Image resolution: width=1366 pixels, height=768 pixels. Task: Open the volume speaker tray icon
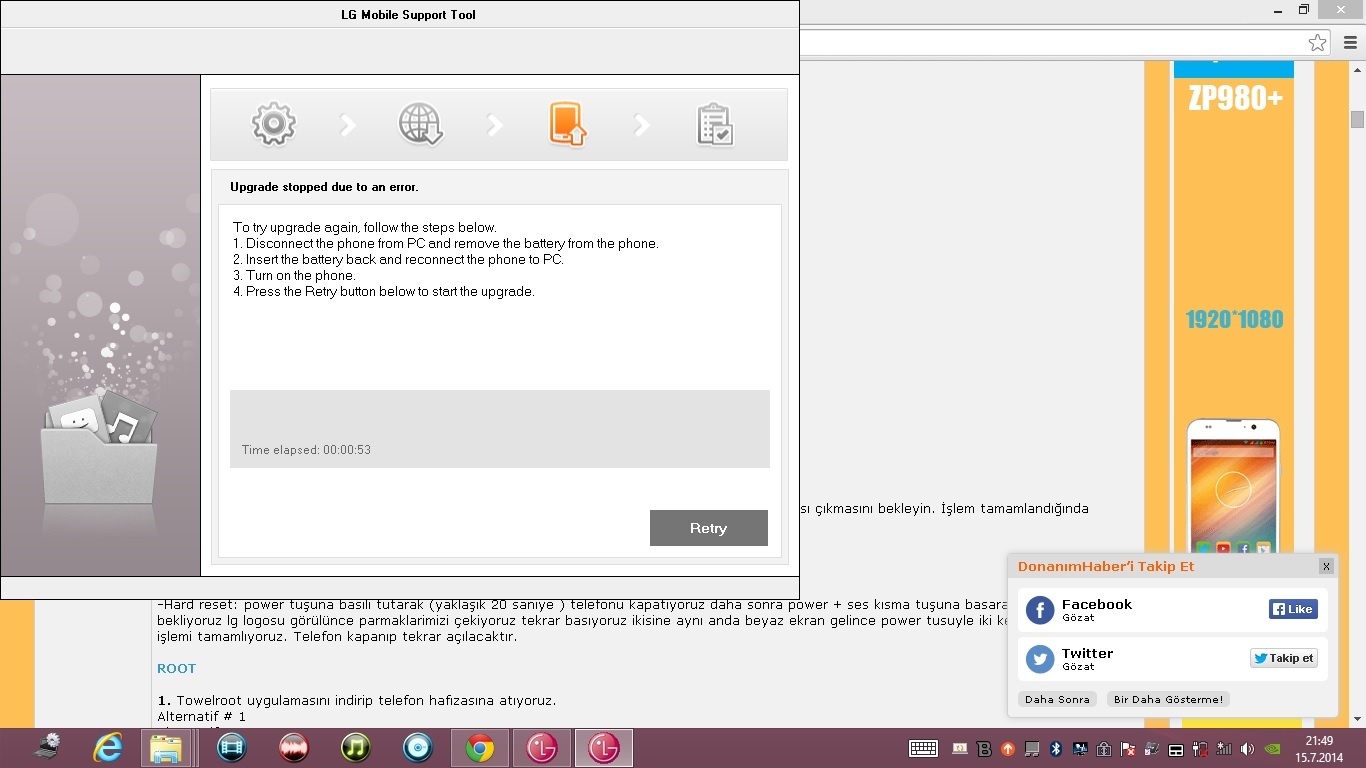coord(1247,748)
